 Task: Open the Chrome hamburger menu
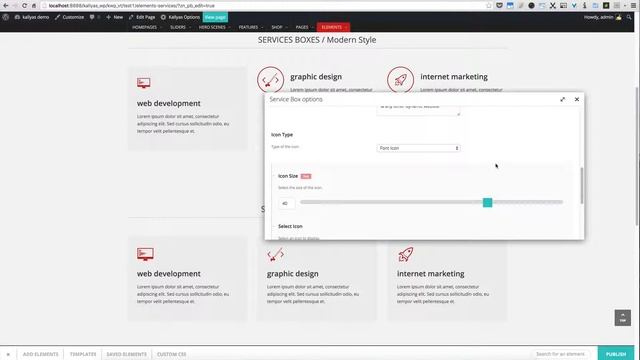coord(633,6)
